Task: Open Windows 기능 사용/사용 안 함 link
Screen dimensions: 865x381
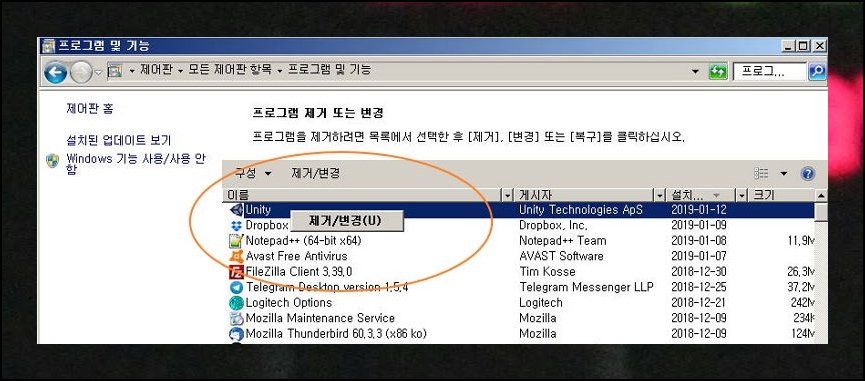Action: [136, 164]
